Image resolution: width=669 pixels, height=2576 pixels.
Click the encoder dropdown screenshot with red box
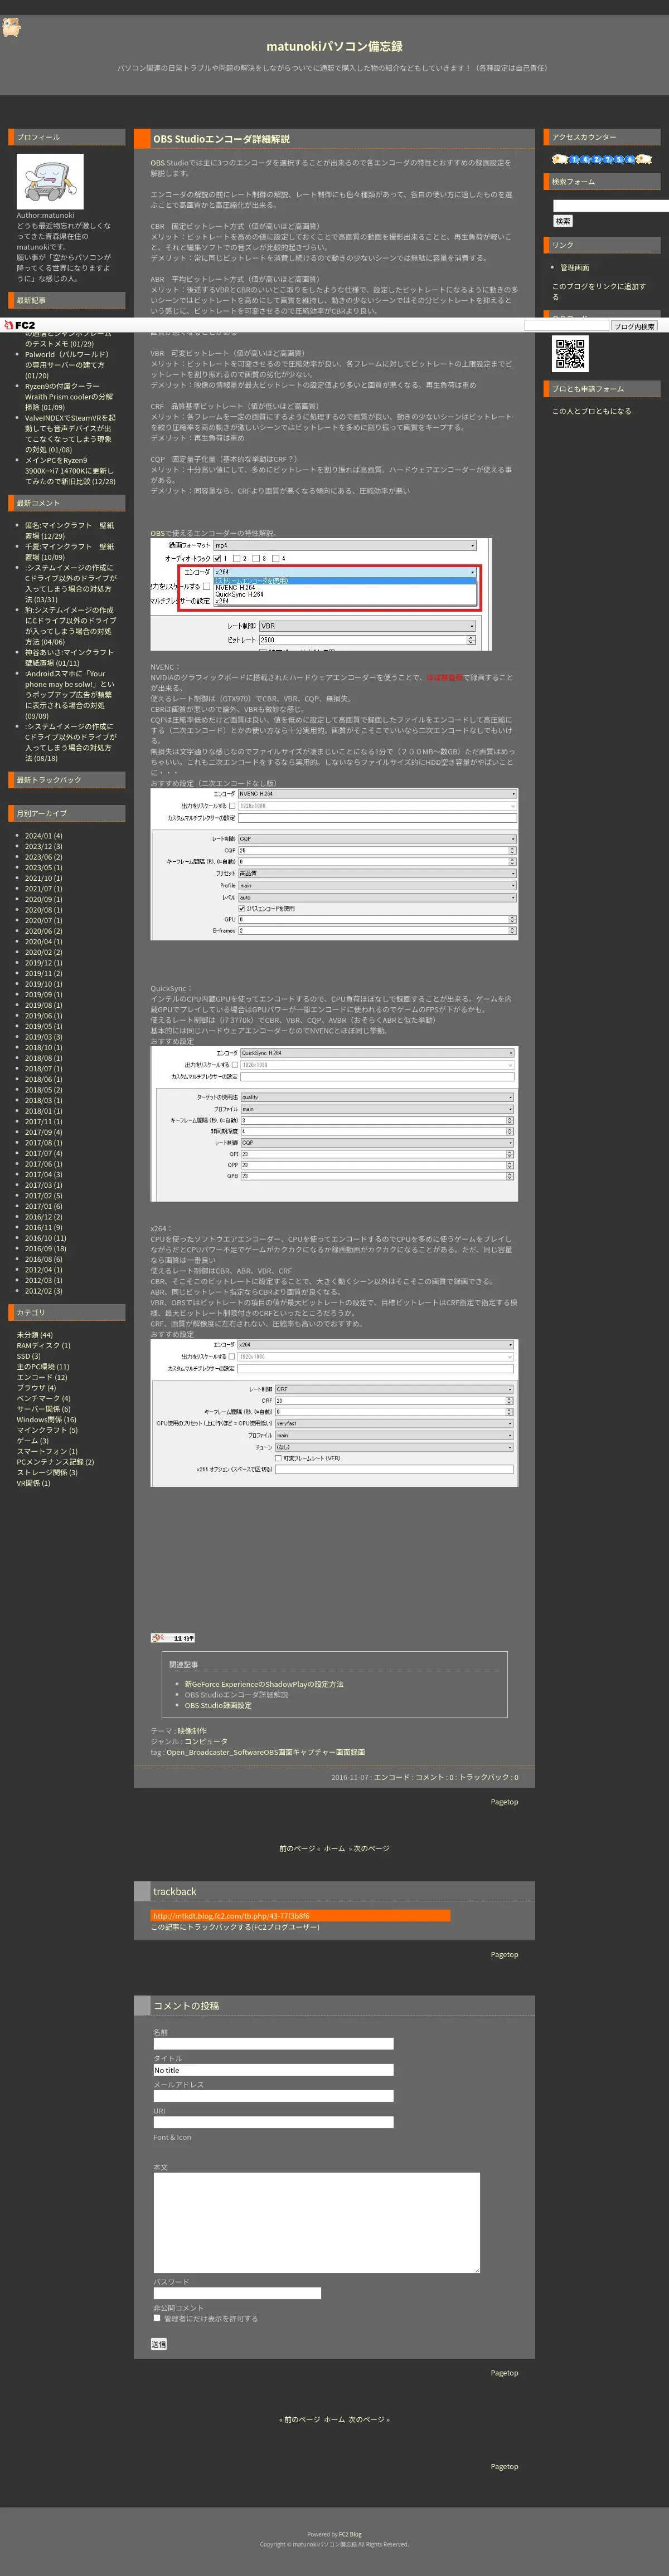[x=321, y=594]
